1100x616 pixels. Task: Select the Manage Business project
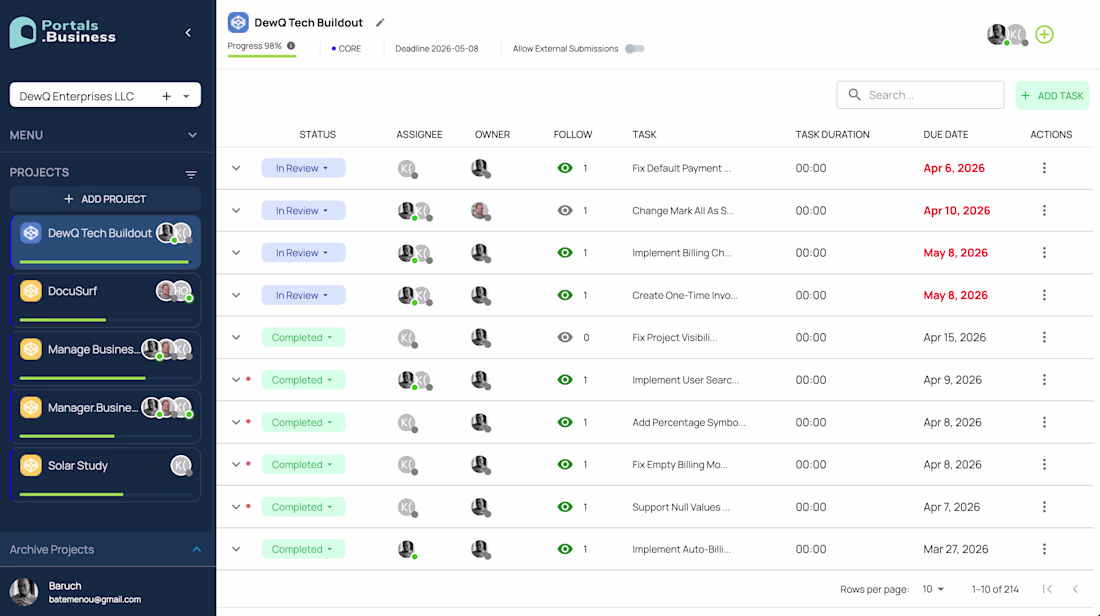(105, 359)
